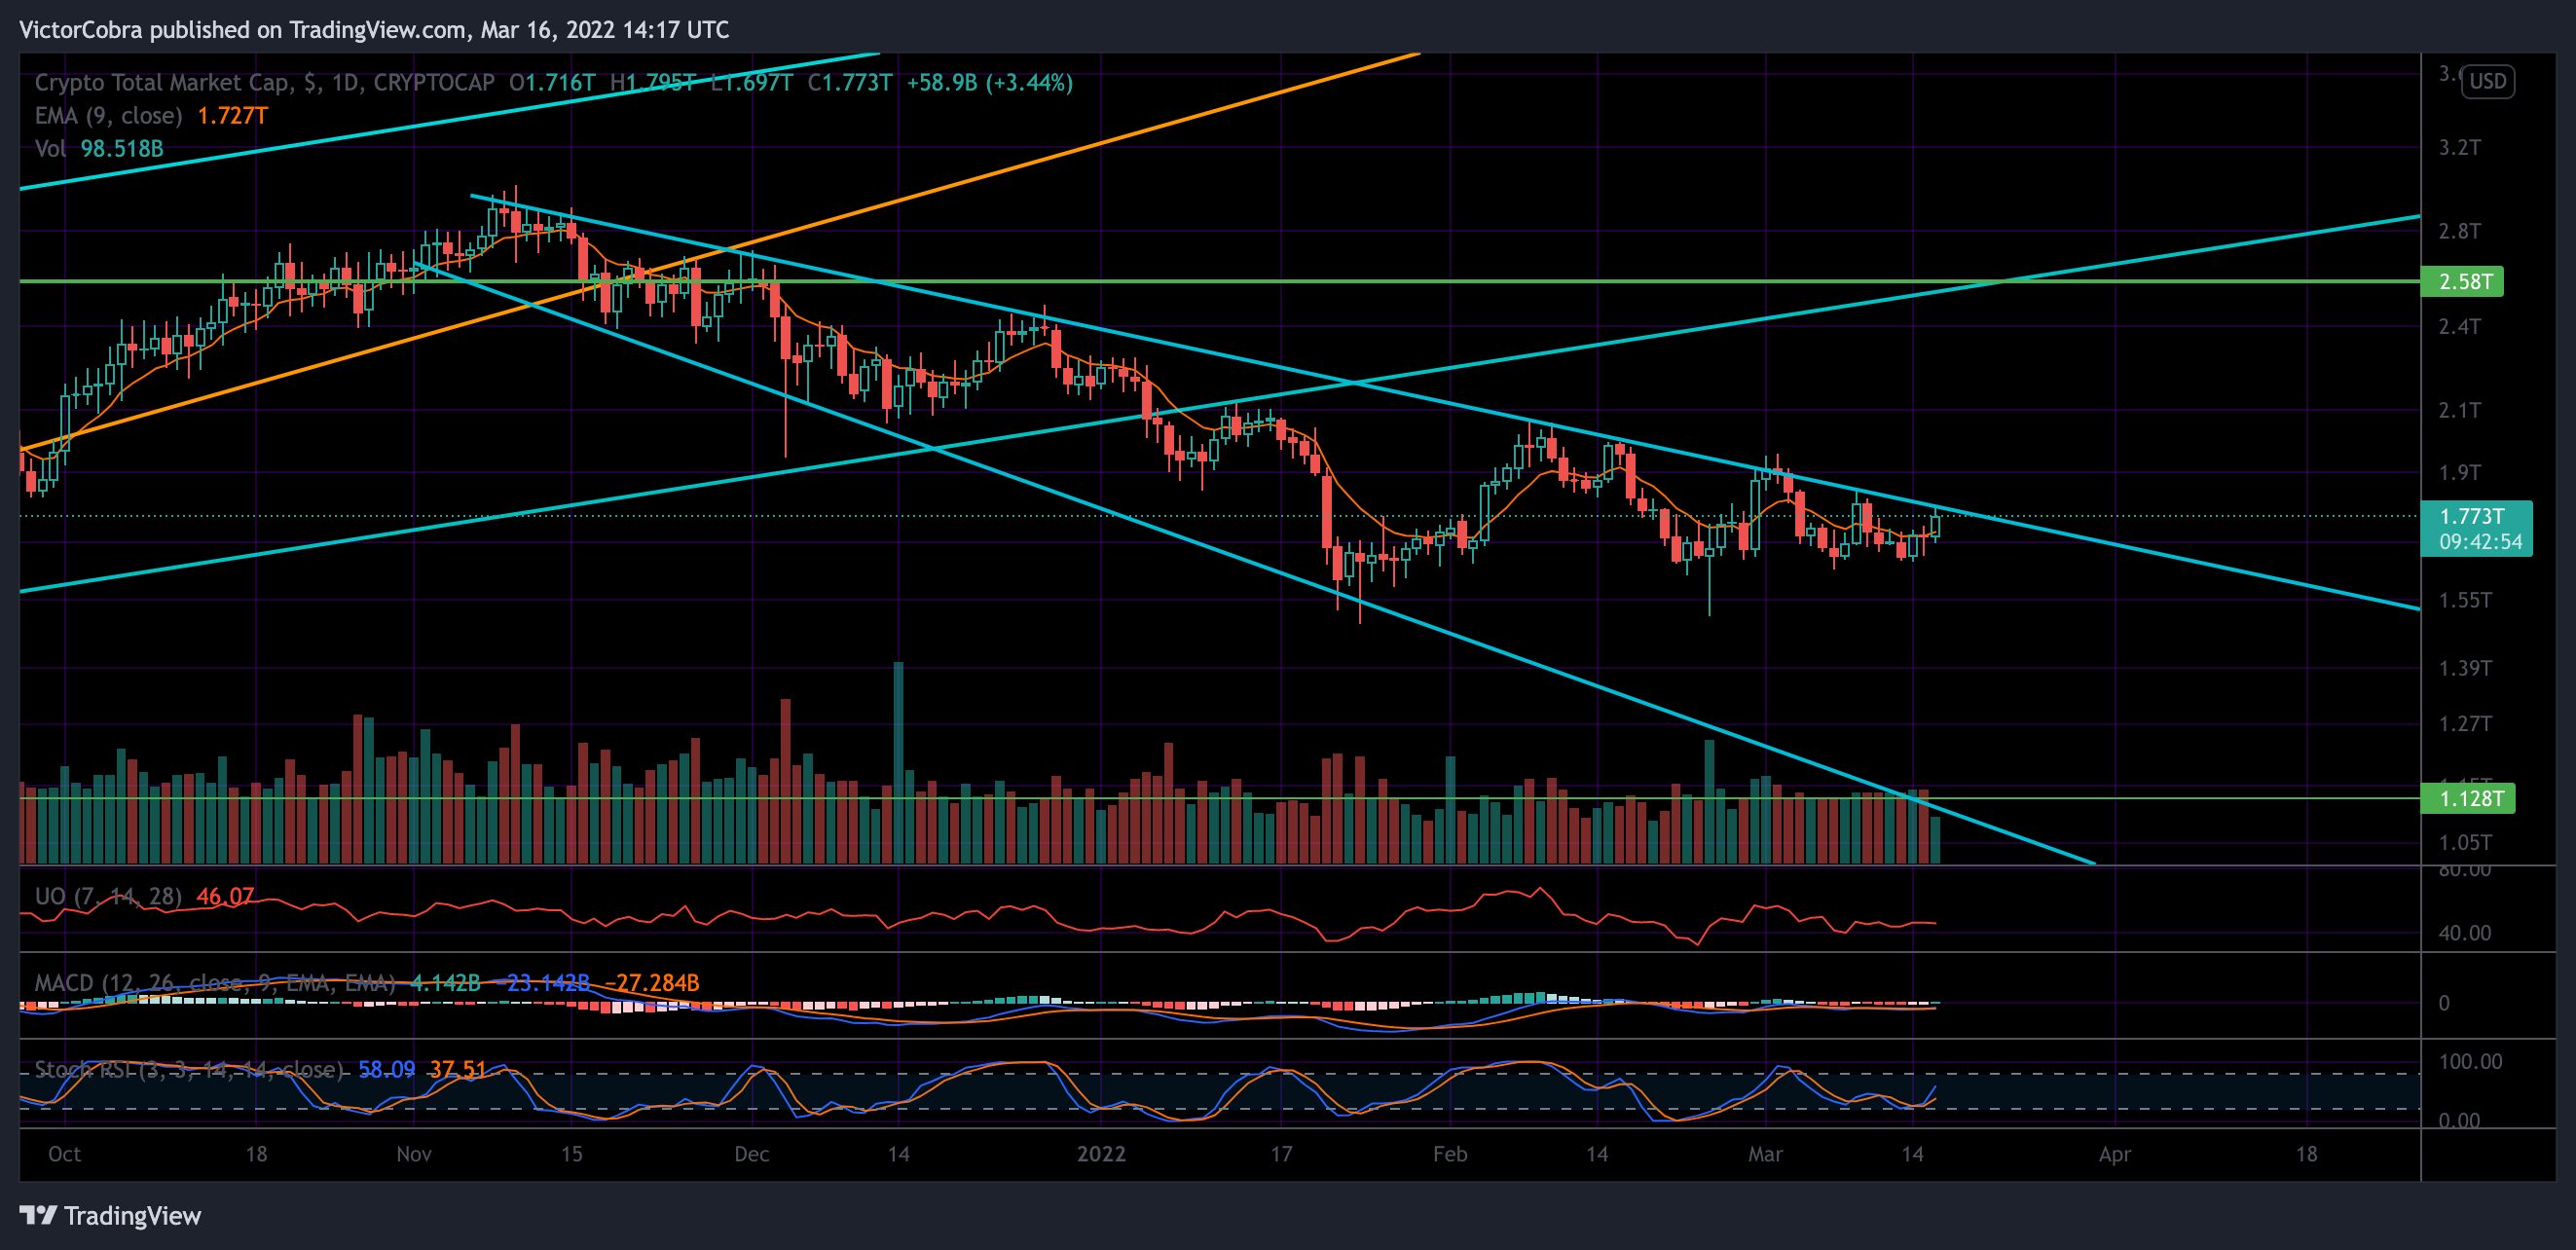Click the MACD indicator legend label
The height and width of the screenshot is (1250, 2576).
pos(214,983)
